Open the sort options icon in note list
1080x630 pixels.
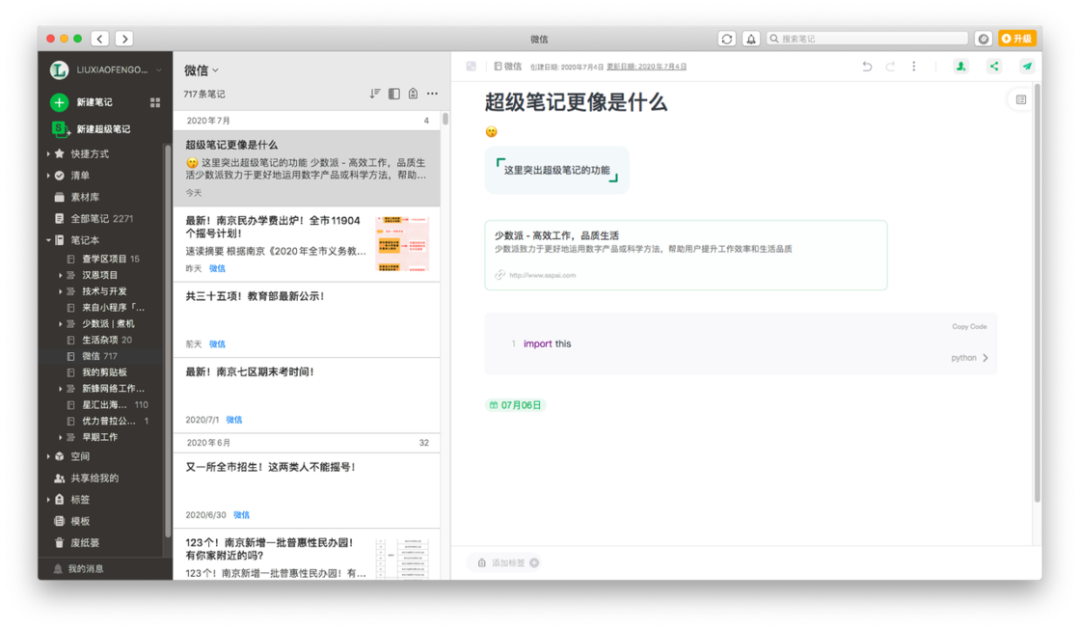[x=375, y=94]
